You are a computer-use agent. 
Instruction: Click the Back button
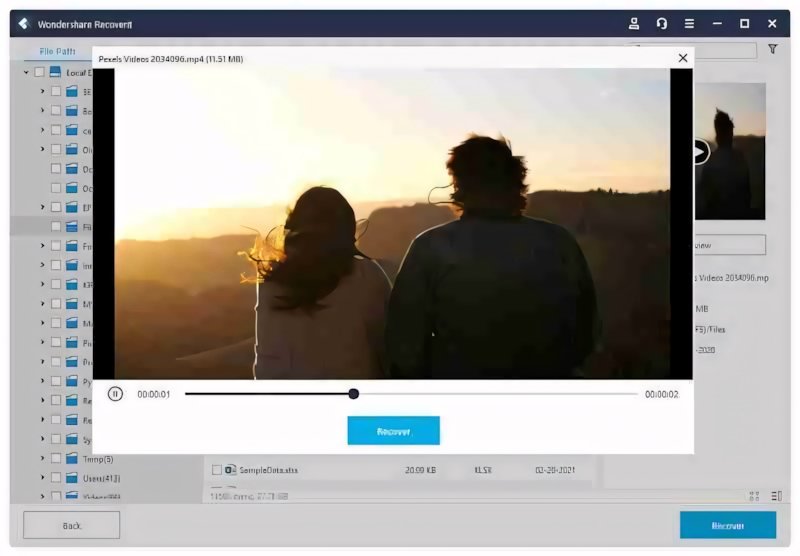pos(71,525)
